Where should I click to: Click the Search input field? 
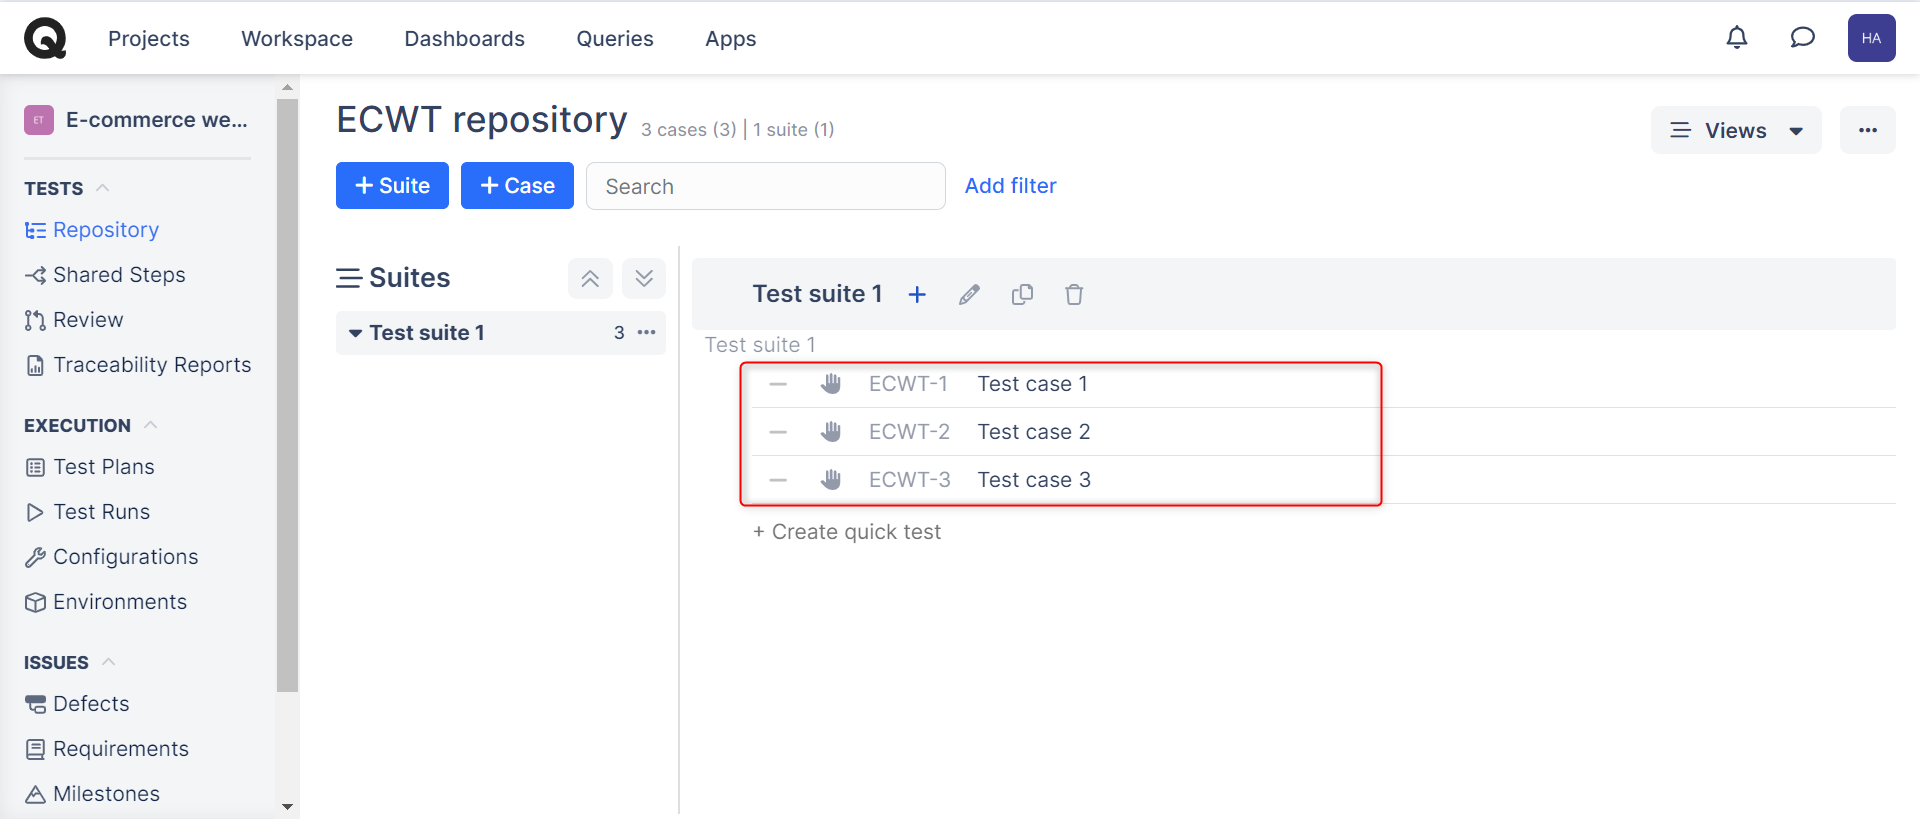coord(765,186)
